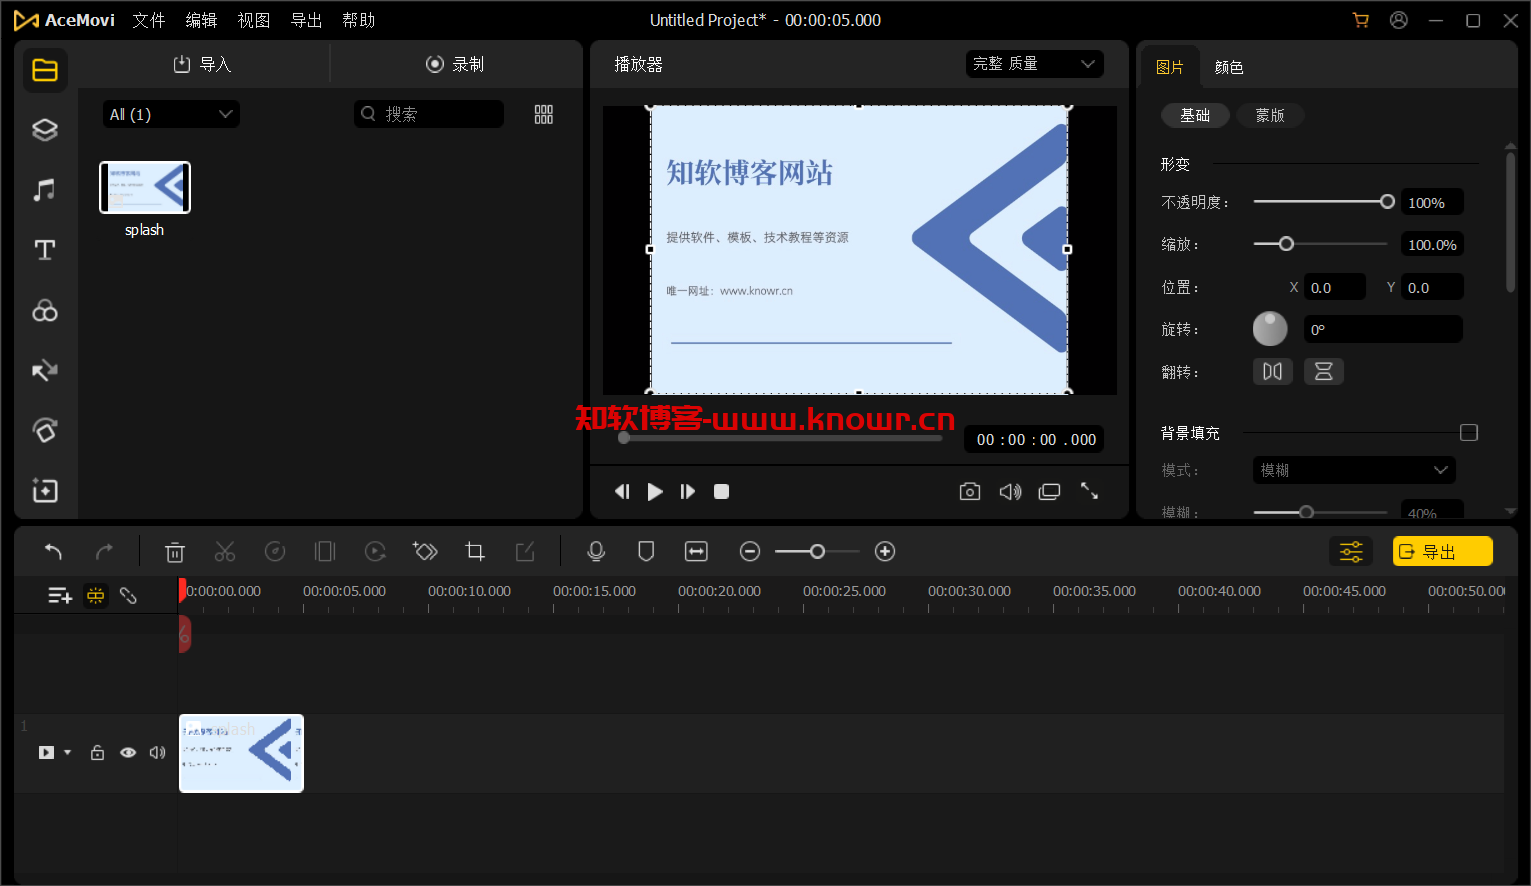Screen dimensions: 1531x886
Task: Open the 帮助 menu
Action: [358, 20]
